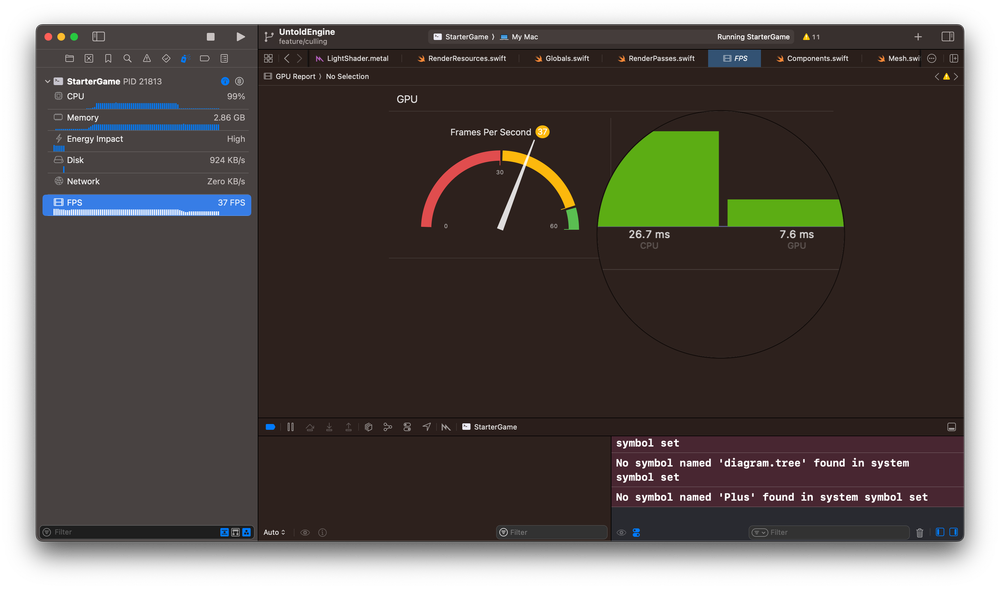
Task: Open the Issue navigator warning icon
Action: (147, 59)
